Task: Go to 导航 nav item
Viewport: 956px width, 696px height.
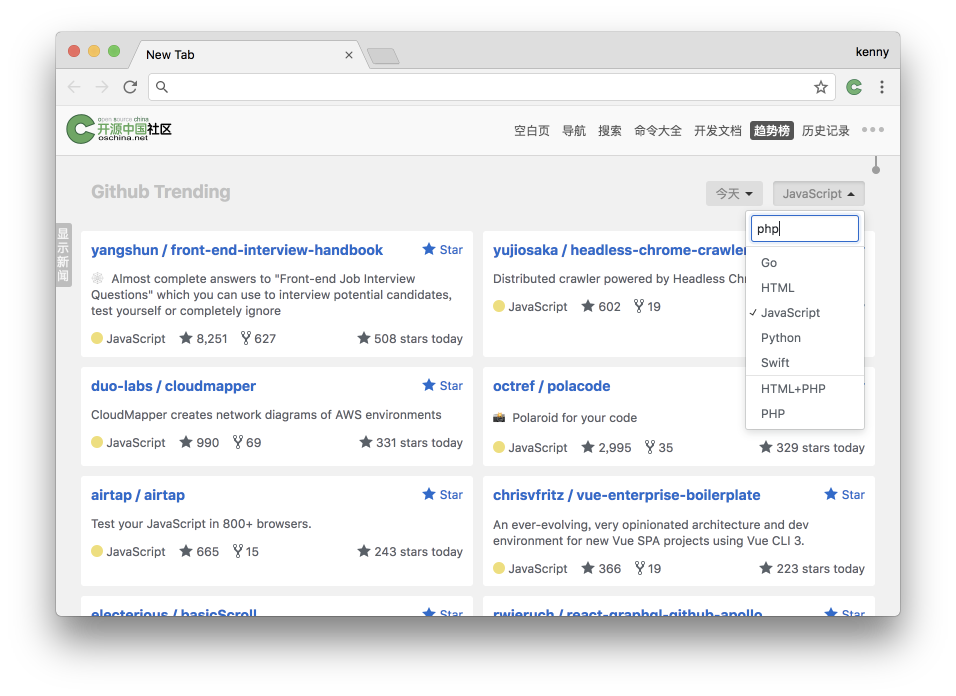Action: [574, 130]
